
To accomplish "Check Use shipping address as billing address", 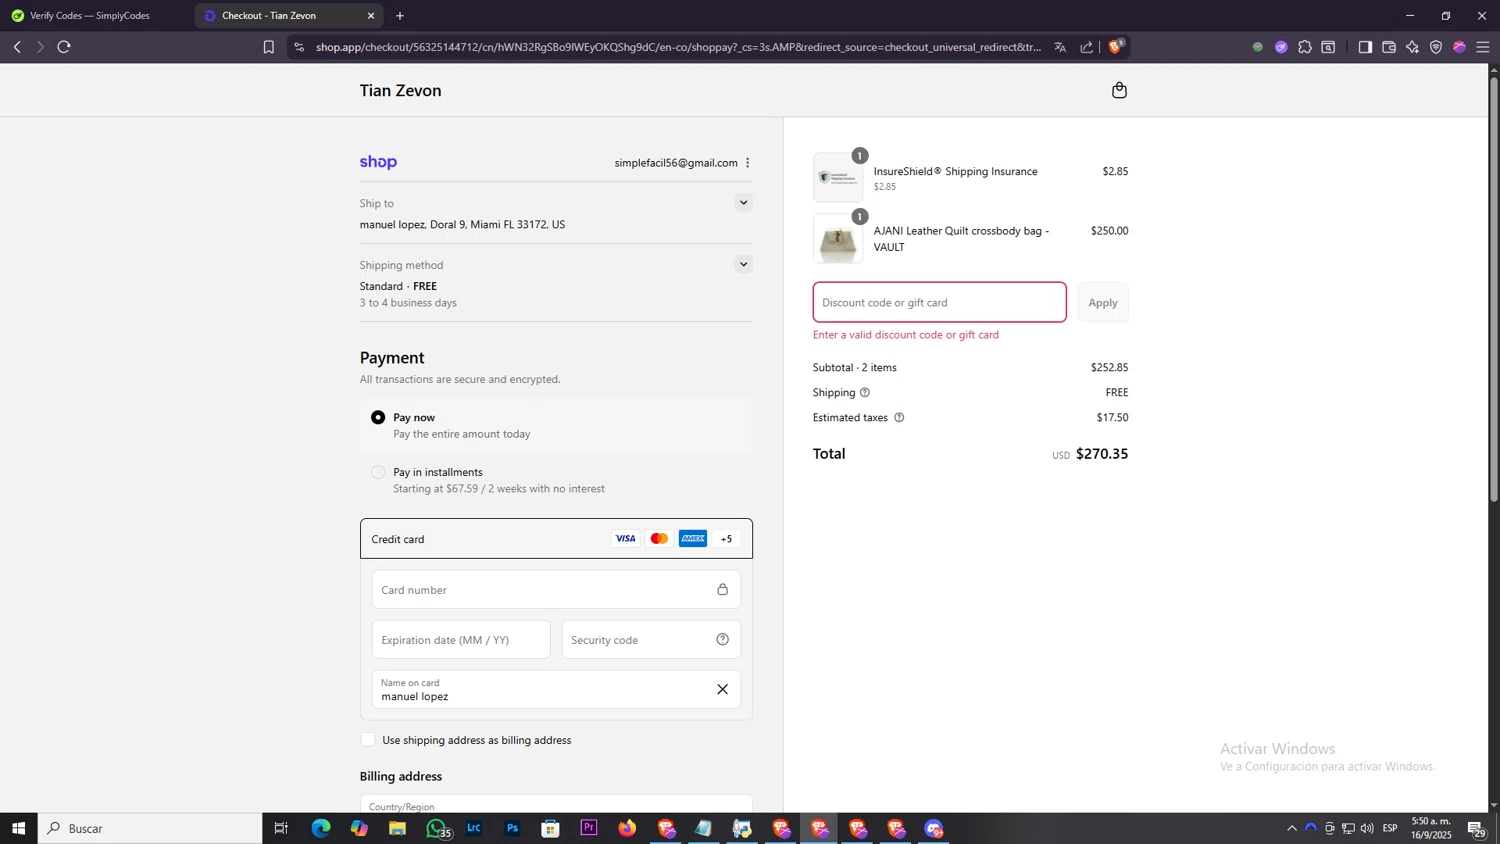I will tap(368, 740).
